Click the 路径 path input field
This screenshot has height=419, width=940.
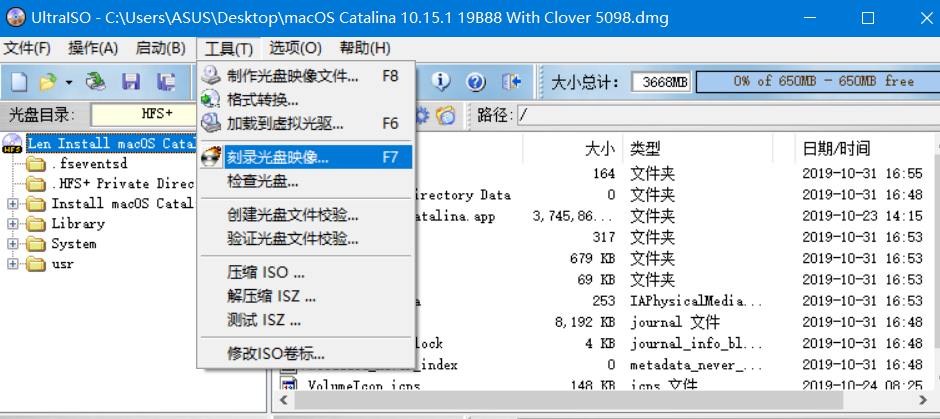(x=728, y=115)
